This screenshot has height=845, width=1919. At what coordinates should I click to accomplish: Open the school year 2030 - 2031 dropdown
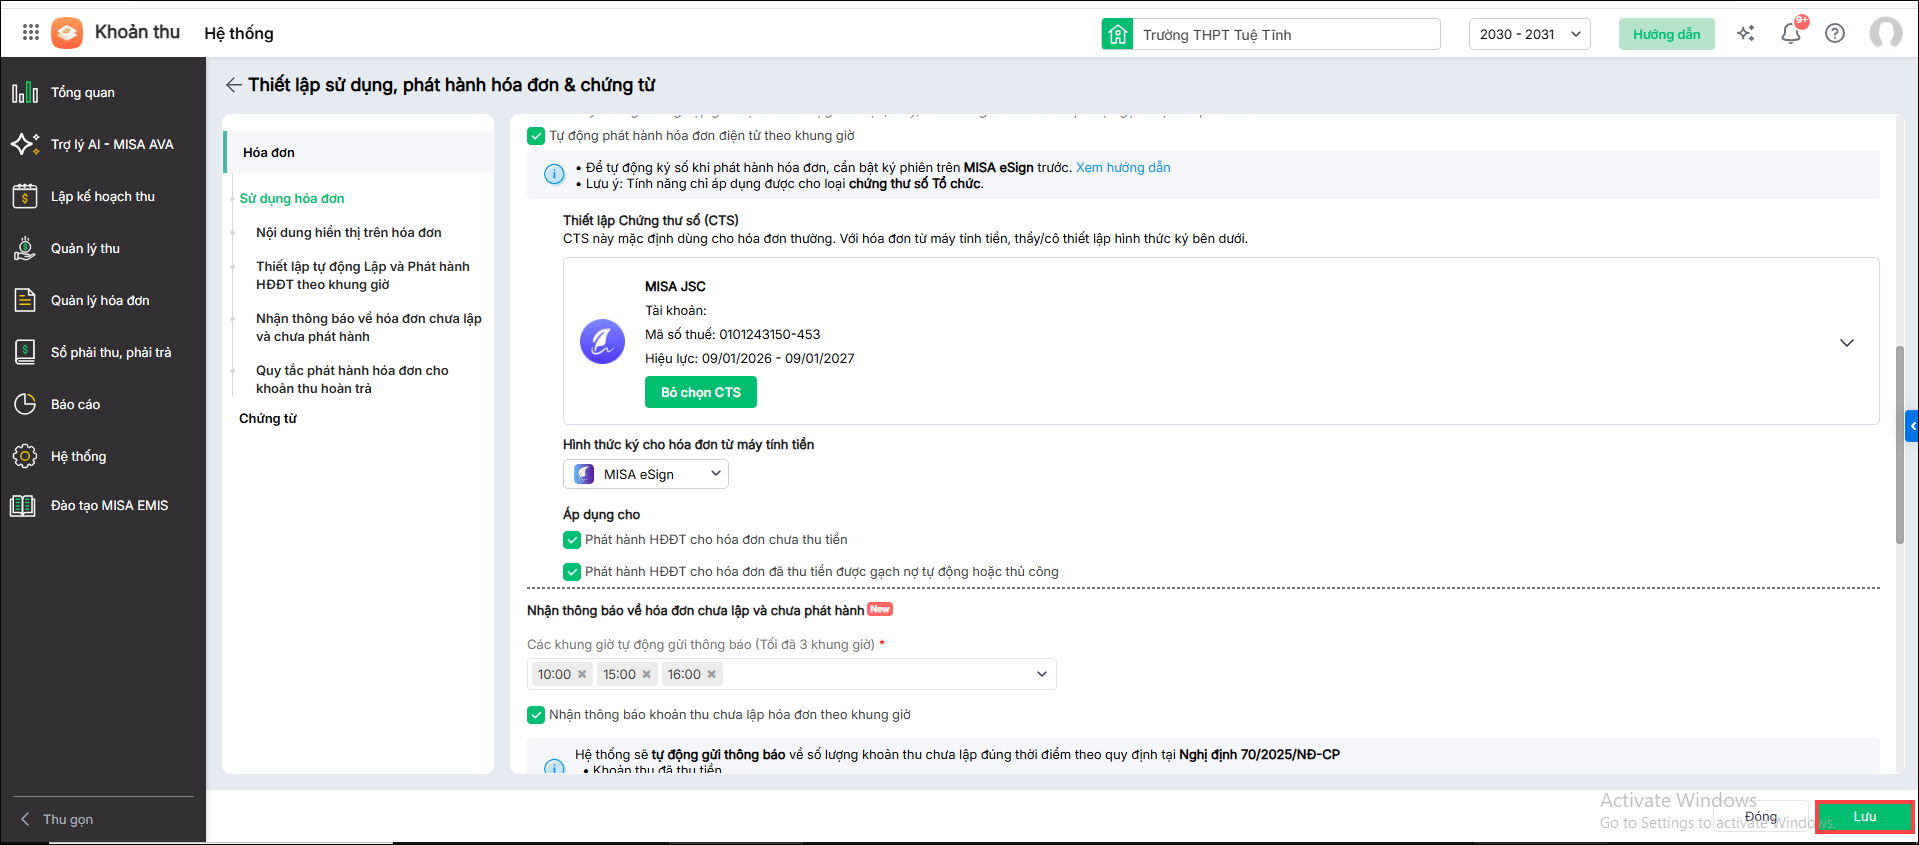click(1529, 34)
